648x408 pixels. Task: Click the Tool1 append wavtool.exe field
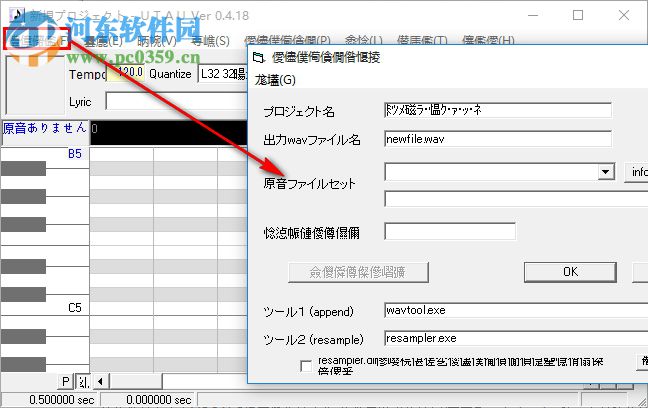(516, 310)
